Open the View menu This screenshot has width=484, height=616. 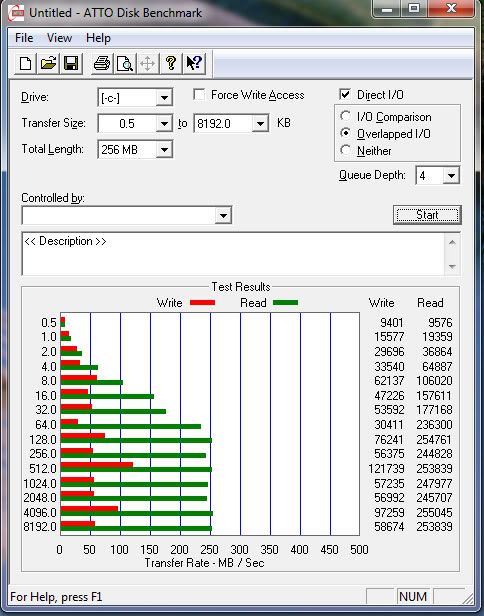59,38
